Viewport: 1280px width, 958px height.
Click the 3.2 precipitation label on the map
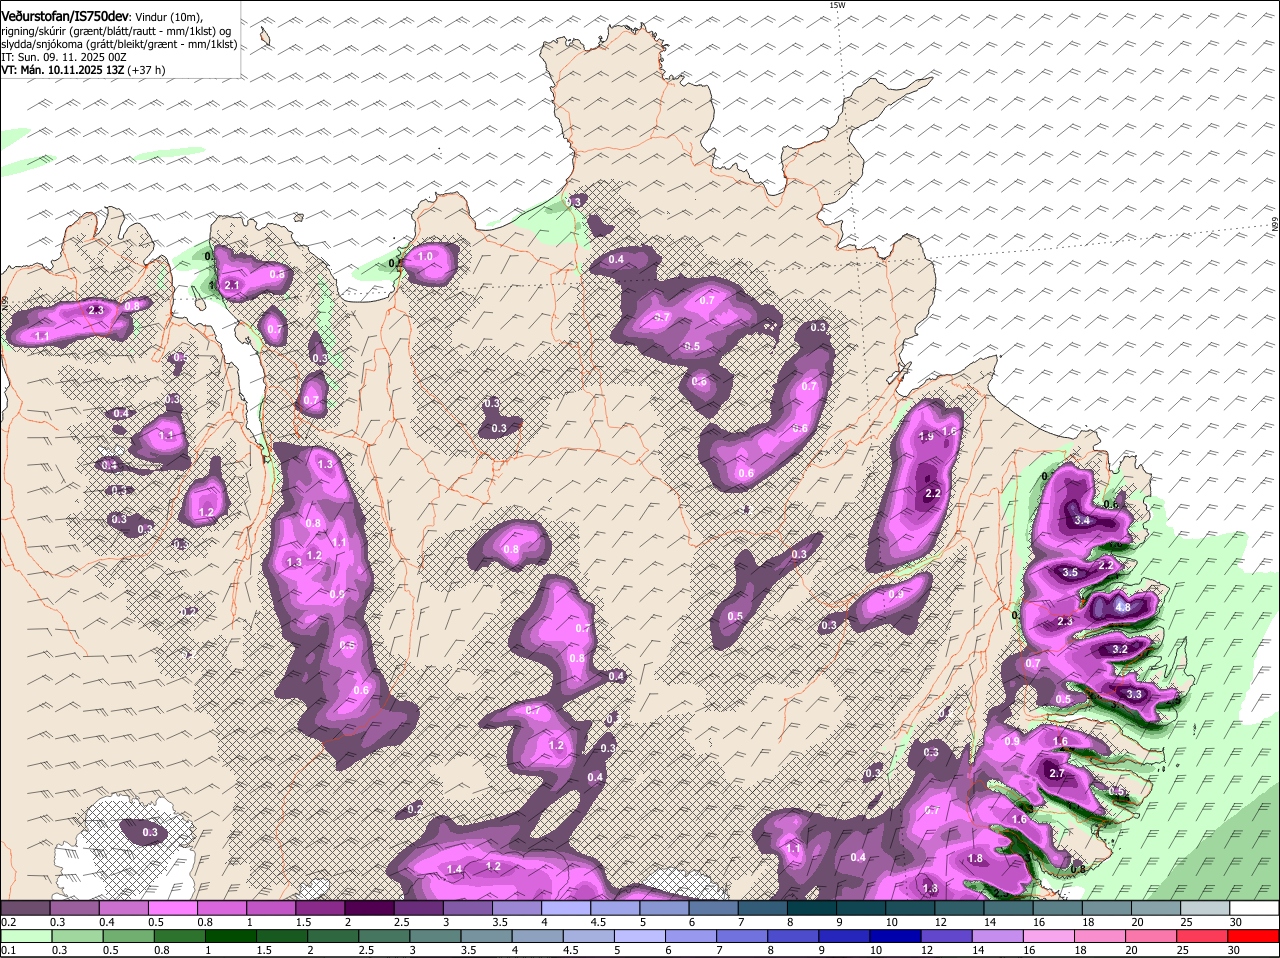1120,649
